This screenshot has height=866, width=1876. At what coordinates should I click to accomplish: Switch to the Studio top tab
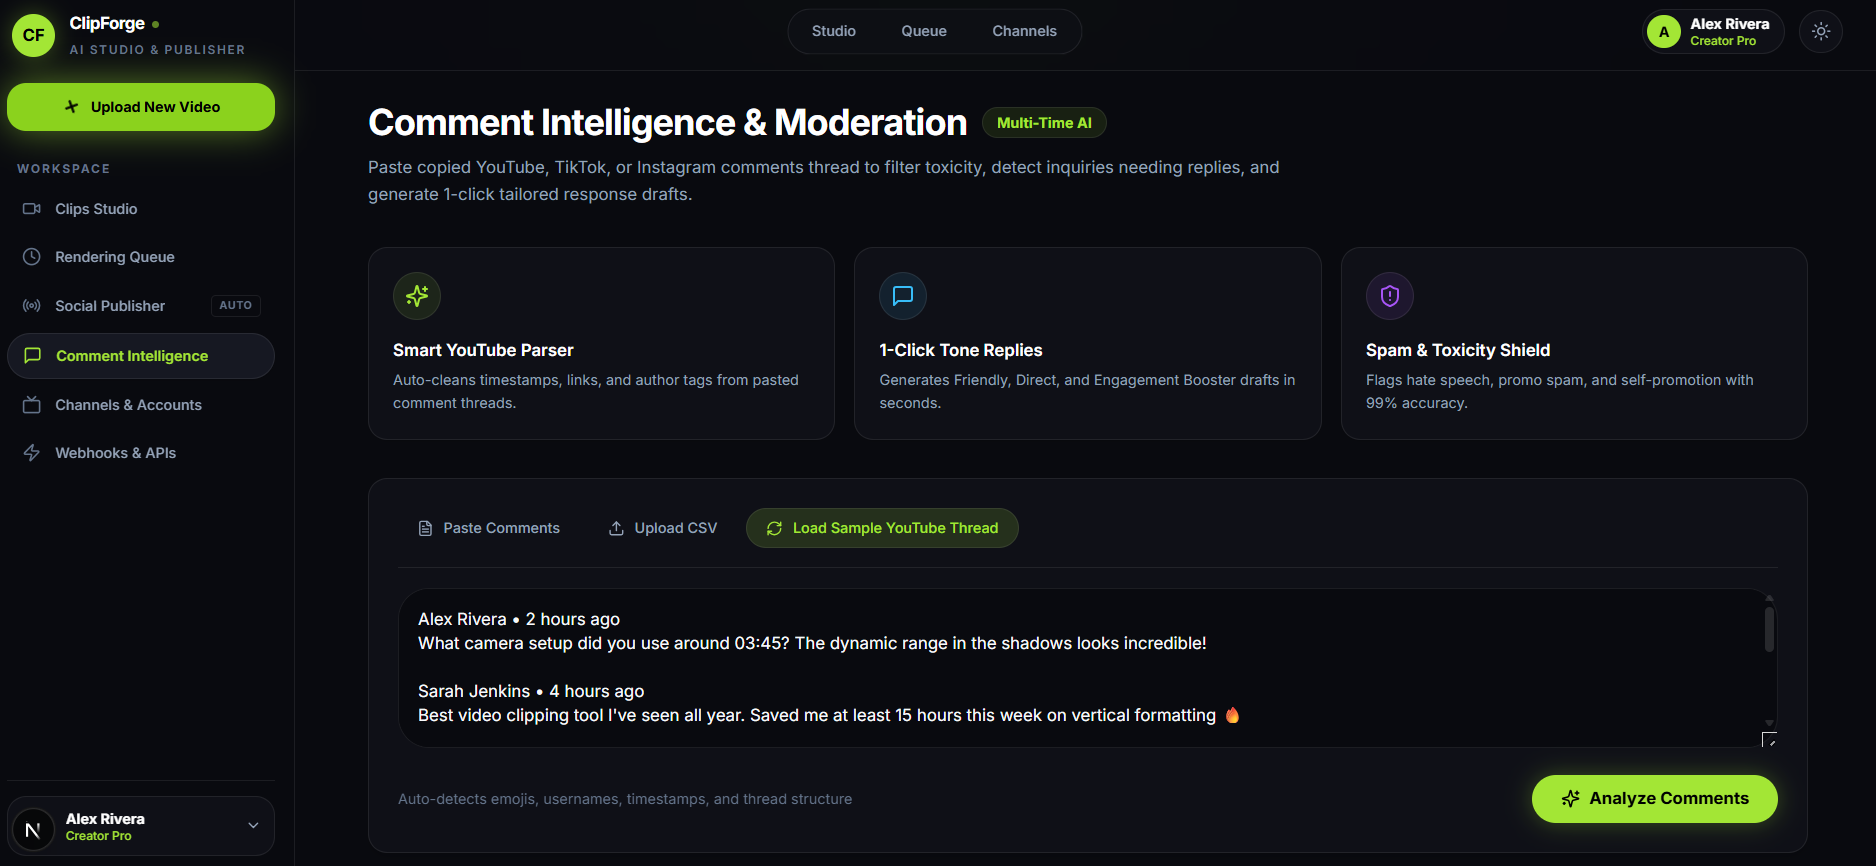coord(834,31)
